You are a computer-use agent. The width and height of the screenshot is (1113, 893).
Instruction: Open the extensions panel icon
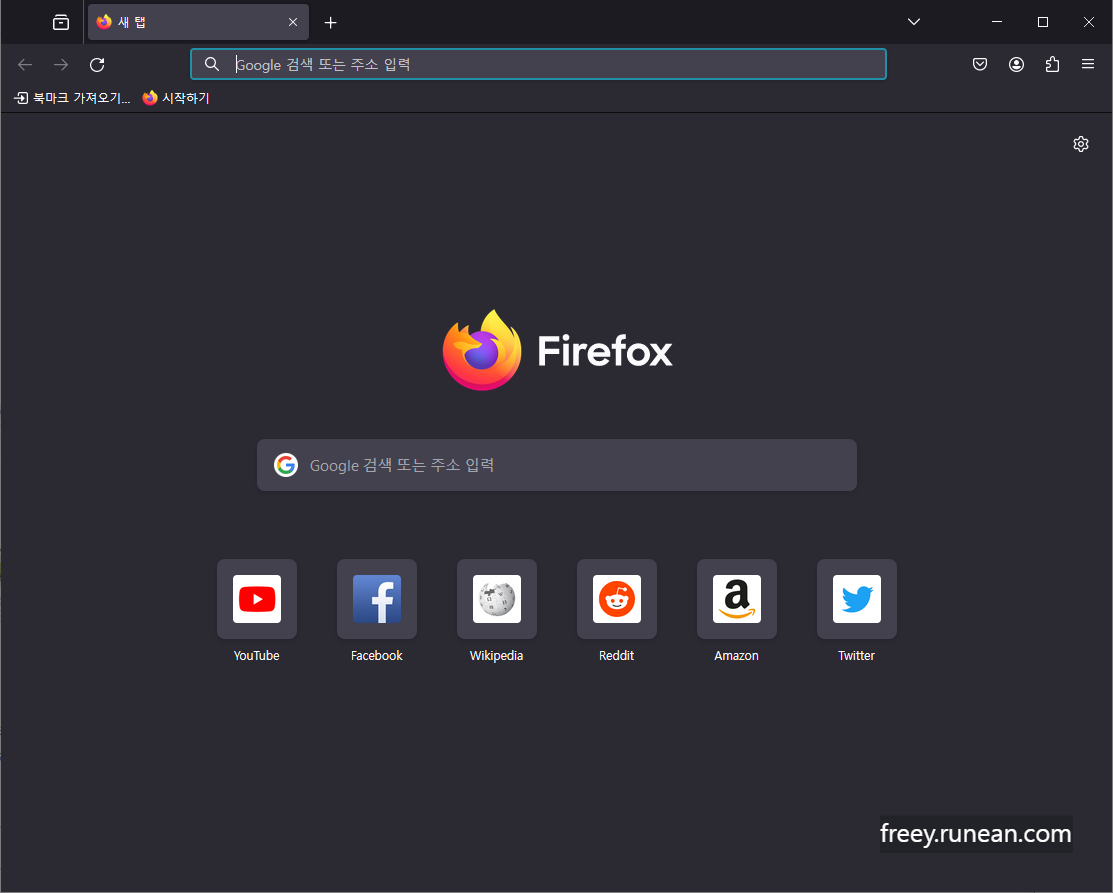pos(1052,64)
